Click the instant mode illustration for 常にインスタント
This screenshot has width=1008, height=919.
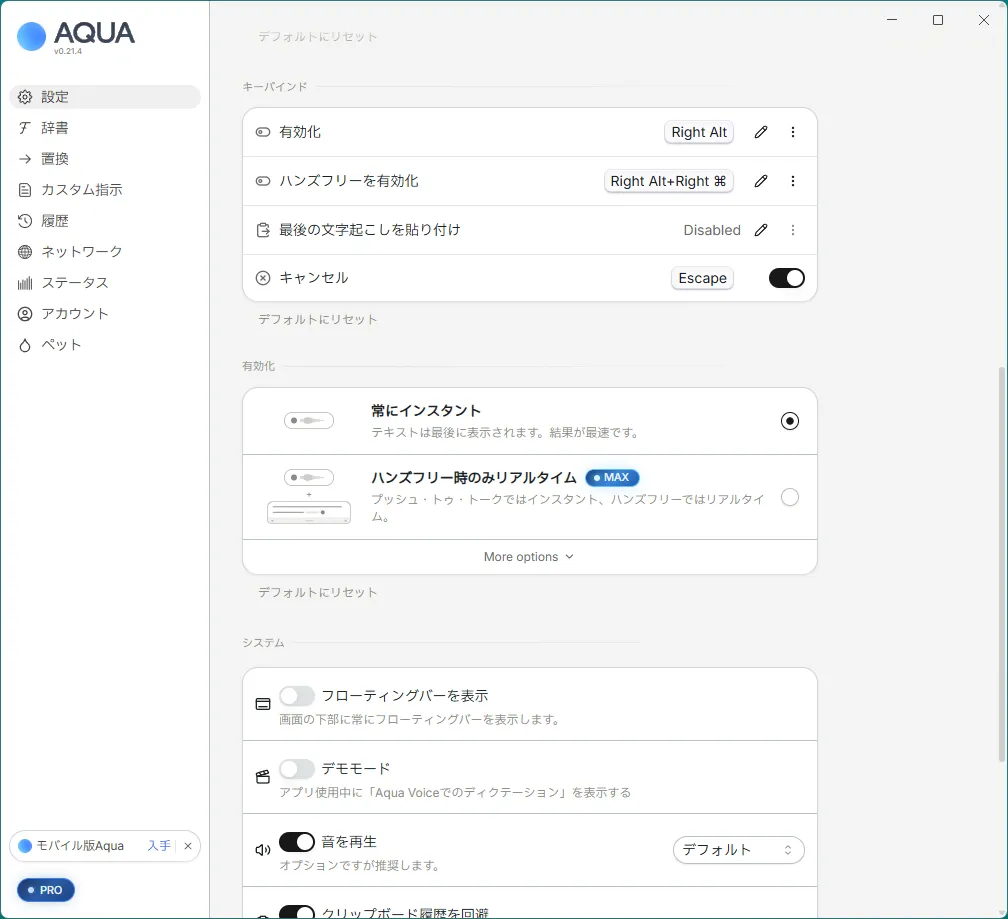coord(309,421)
